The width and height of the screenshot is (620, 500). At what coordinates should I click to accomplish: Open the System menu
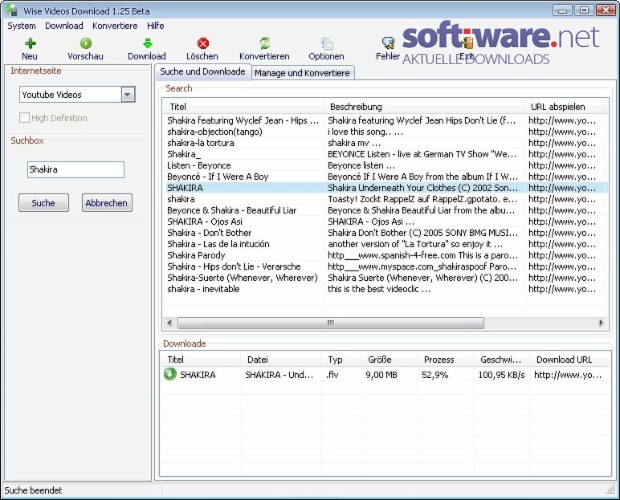click(21, 26)
